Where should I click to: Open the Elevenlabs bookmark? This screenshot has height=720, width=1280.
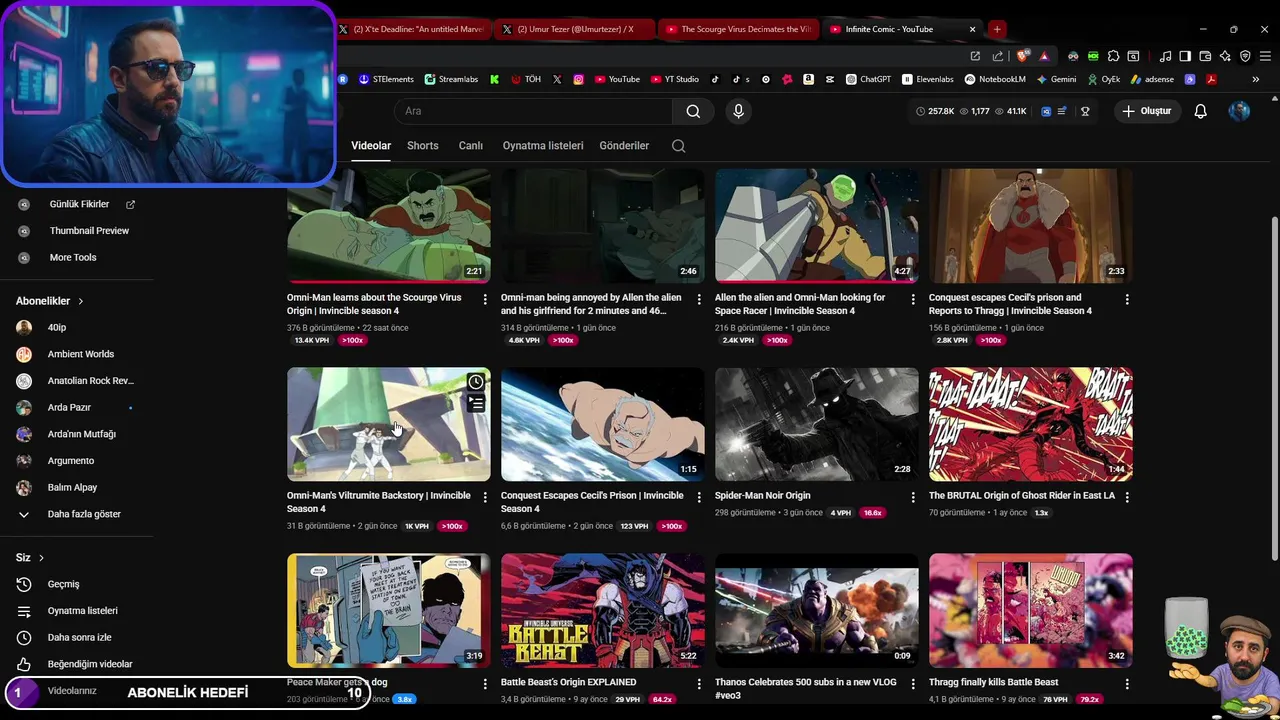(x=928, y=79)
